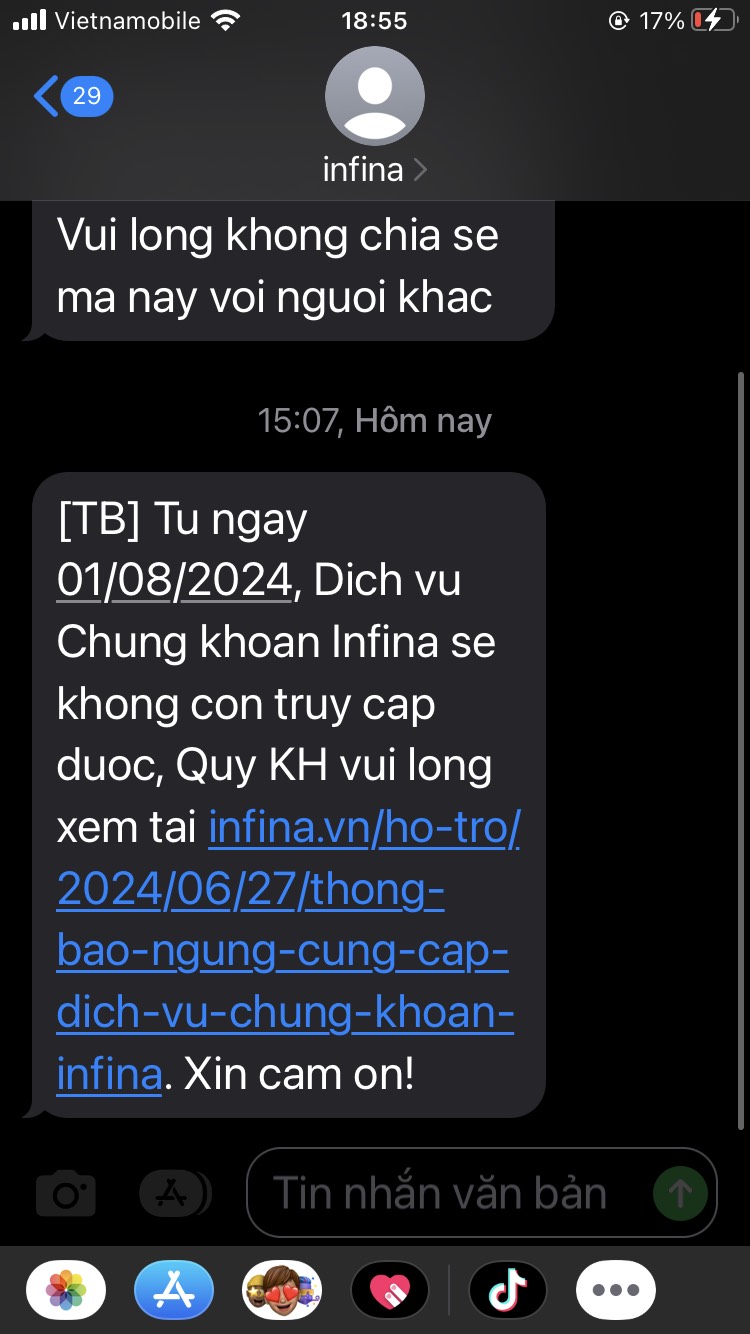Open the more apps ellipsis button

tap(616, 1290)
